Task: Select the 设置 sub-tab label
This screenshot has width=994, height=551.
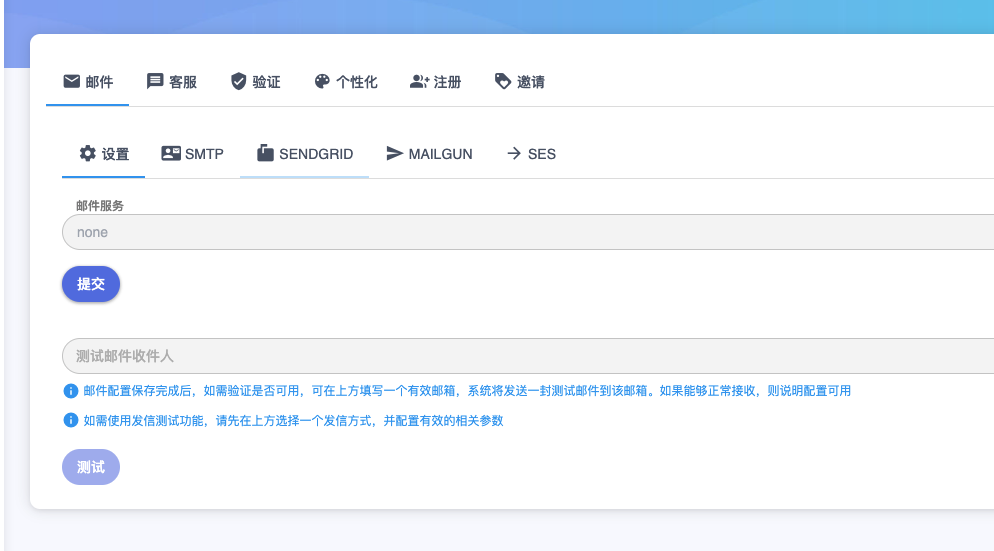Action: click(x=115, y=154)
